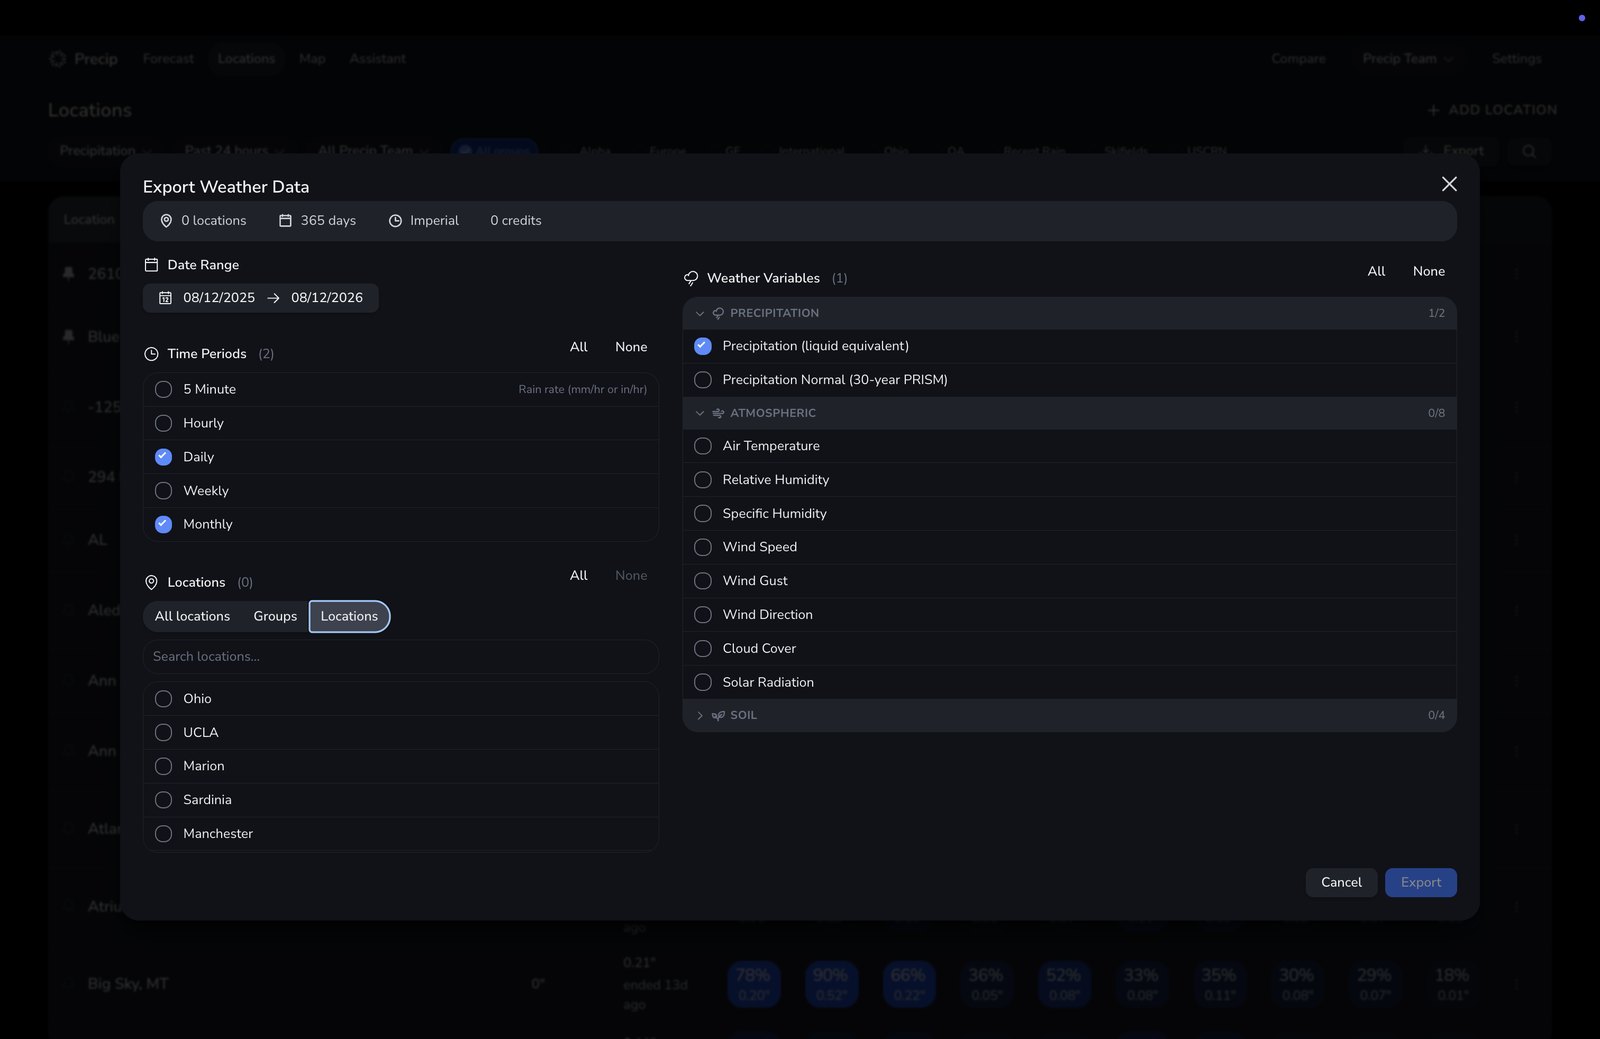
Task: Uncheck the Monthly time period
Action: pyautogui.click(x=164, y=524)
